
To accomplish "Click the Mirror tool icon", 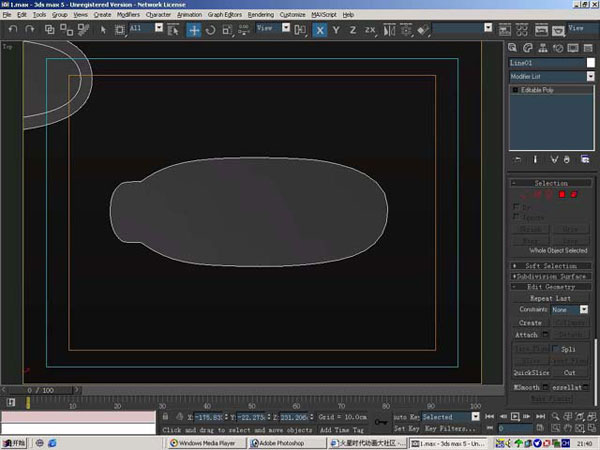I will 389,30.
